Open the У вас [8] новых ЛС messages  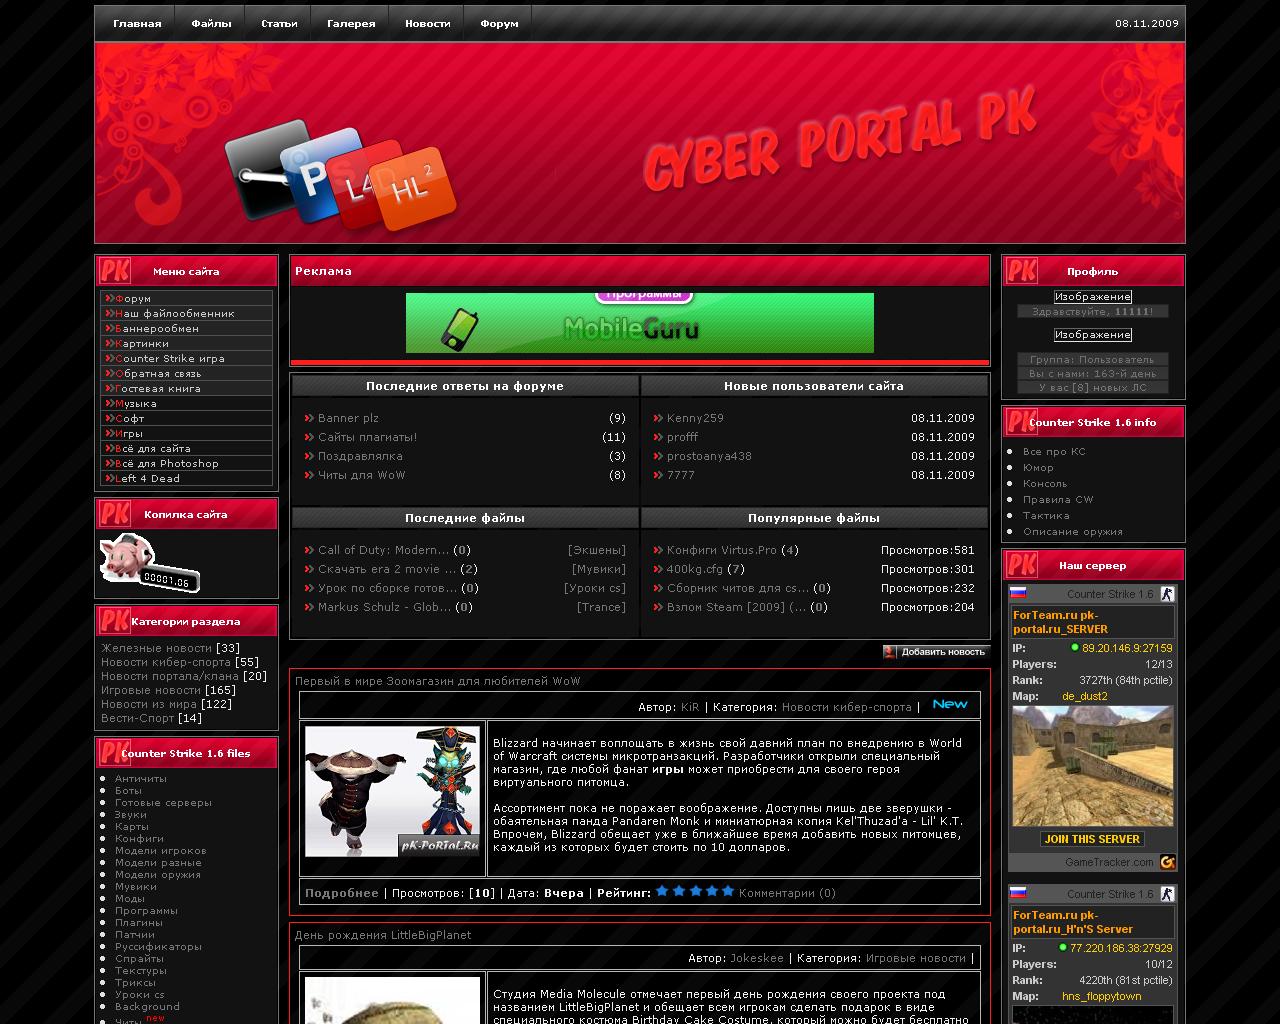click(1093, 387)
